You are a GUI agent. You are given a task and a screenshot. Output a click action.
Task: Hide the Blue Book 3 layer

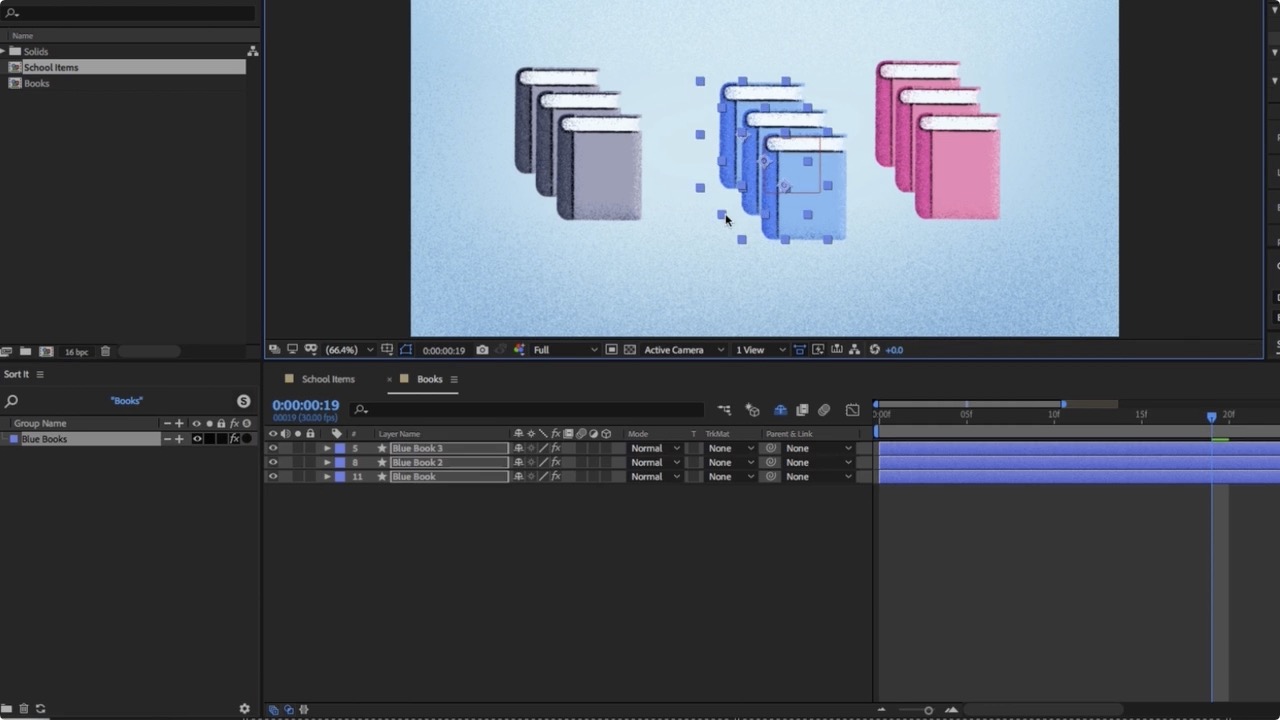coord(272,448)
